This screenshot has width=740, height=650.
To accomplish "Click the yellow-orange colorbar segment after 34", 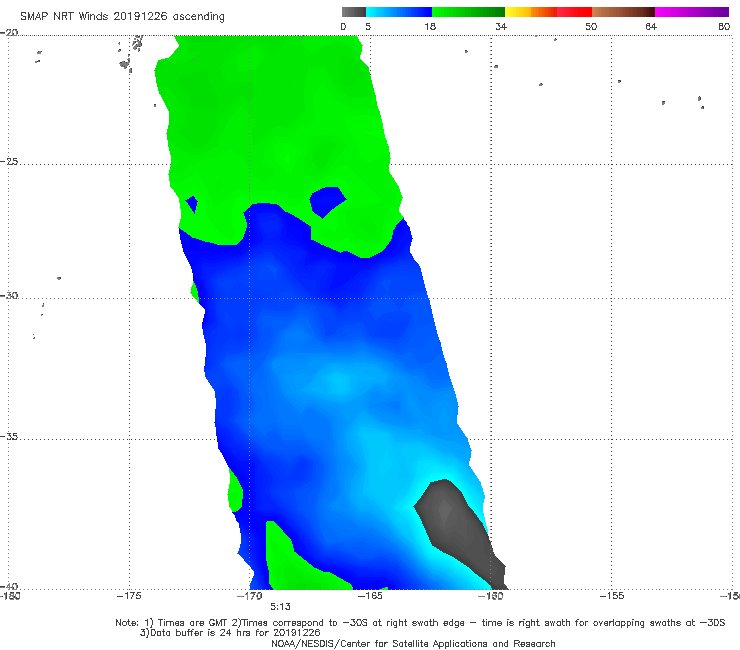I will (530, 12).
